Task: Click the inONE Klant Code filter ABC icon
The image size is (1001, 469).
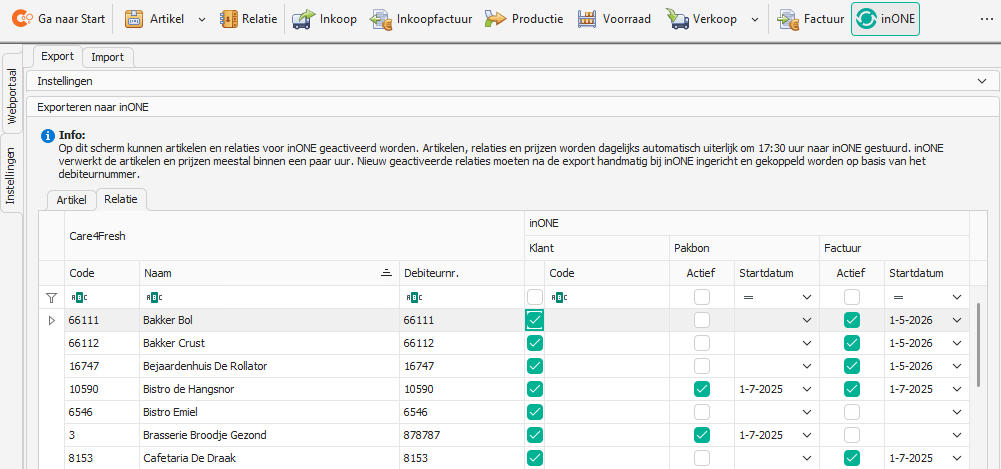Action: click(560, 297)
